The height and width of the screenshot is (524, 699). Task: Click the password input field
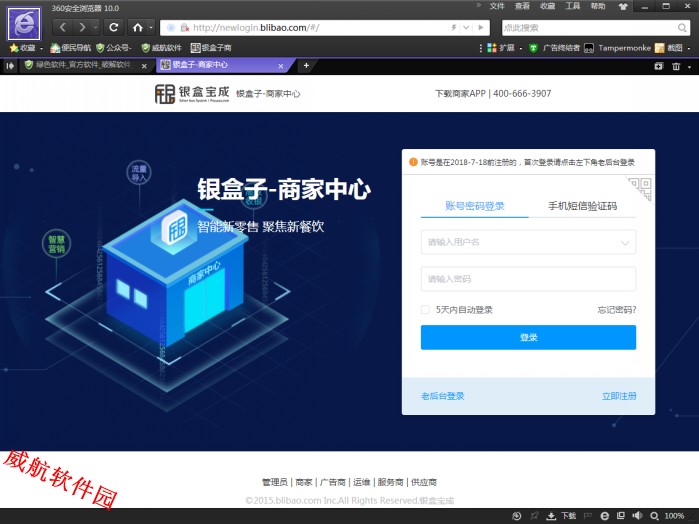pos(528,279)
